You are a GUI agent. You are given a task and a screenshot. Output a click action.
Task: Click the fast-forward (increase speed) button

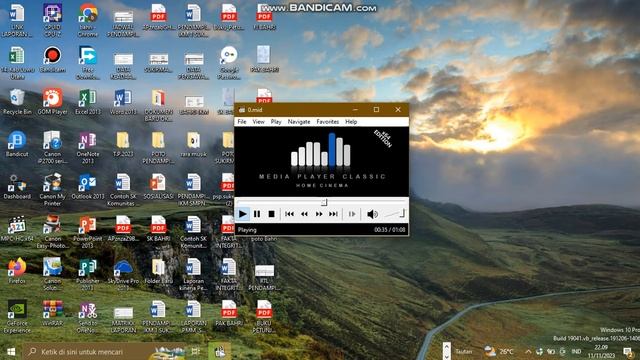(319, 214)
